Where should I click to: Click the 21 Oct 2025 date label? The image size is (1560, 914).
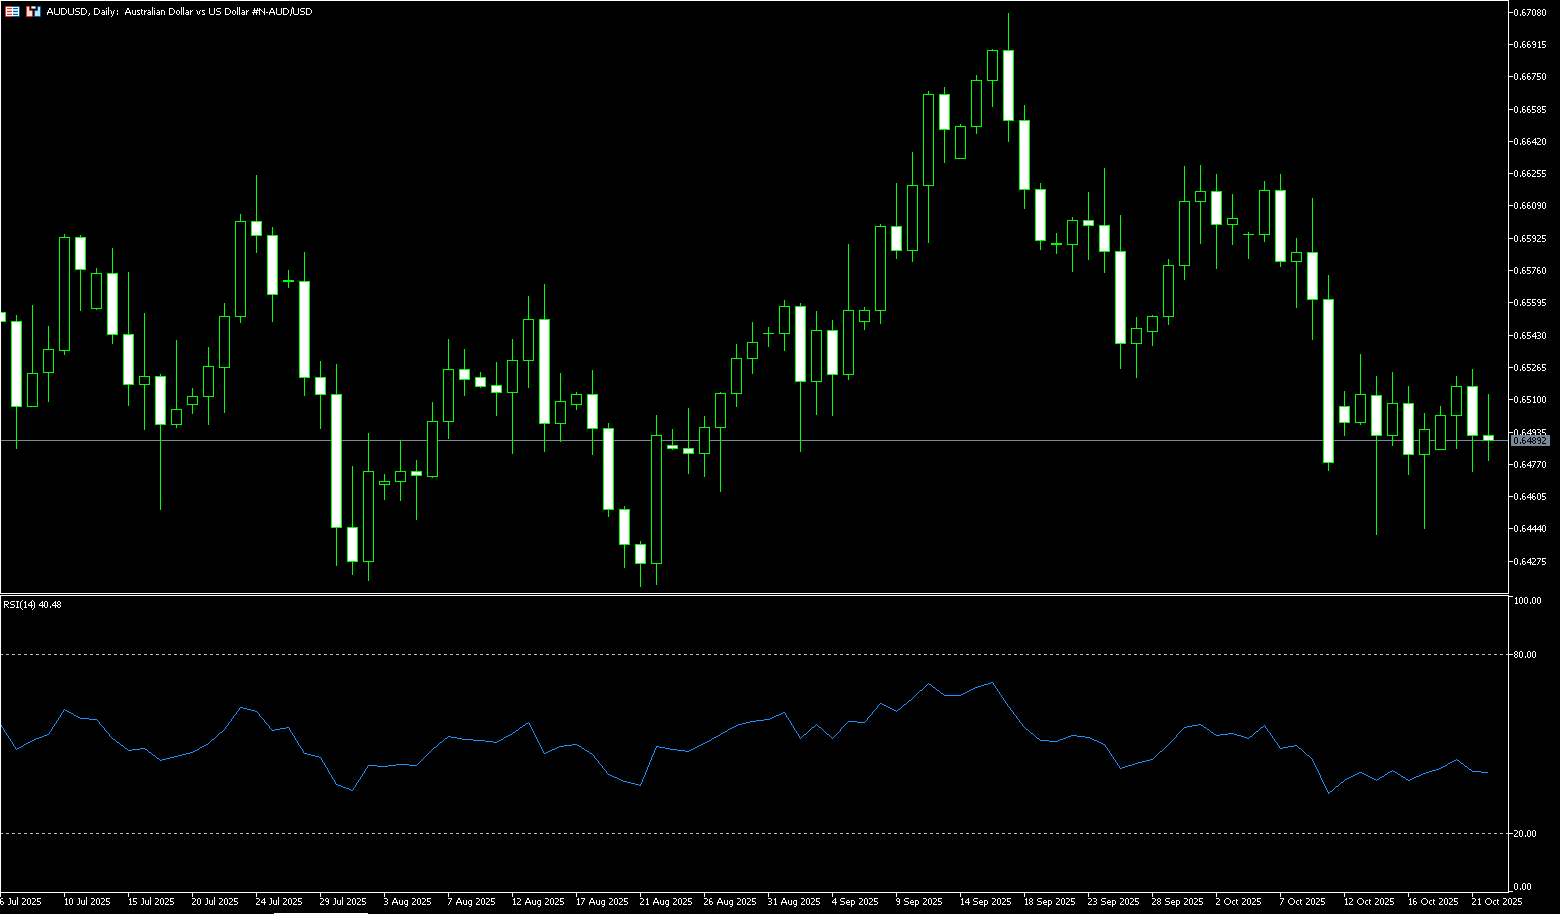click(1497, 901)
